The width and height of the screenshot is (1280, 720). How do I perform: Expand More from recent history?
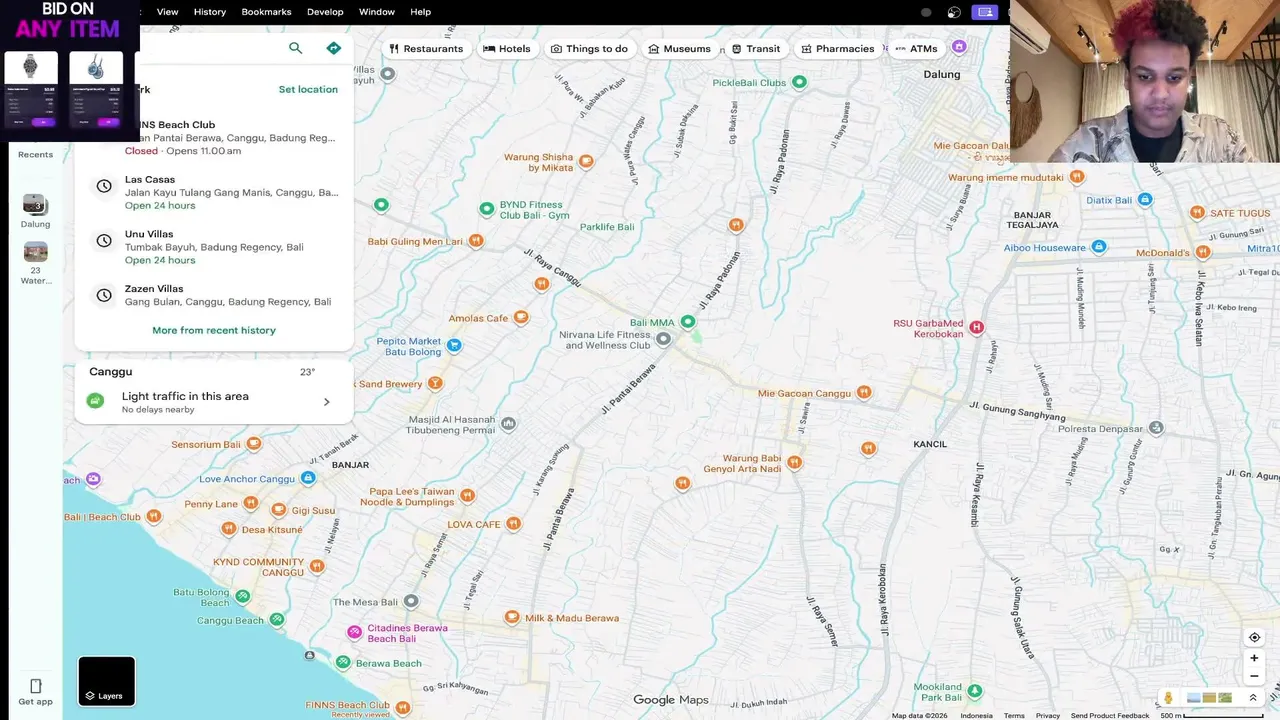(x=214, y=330)
